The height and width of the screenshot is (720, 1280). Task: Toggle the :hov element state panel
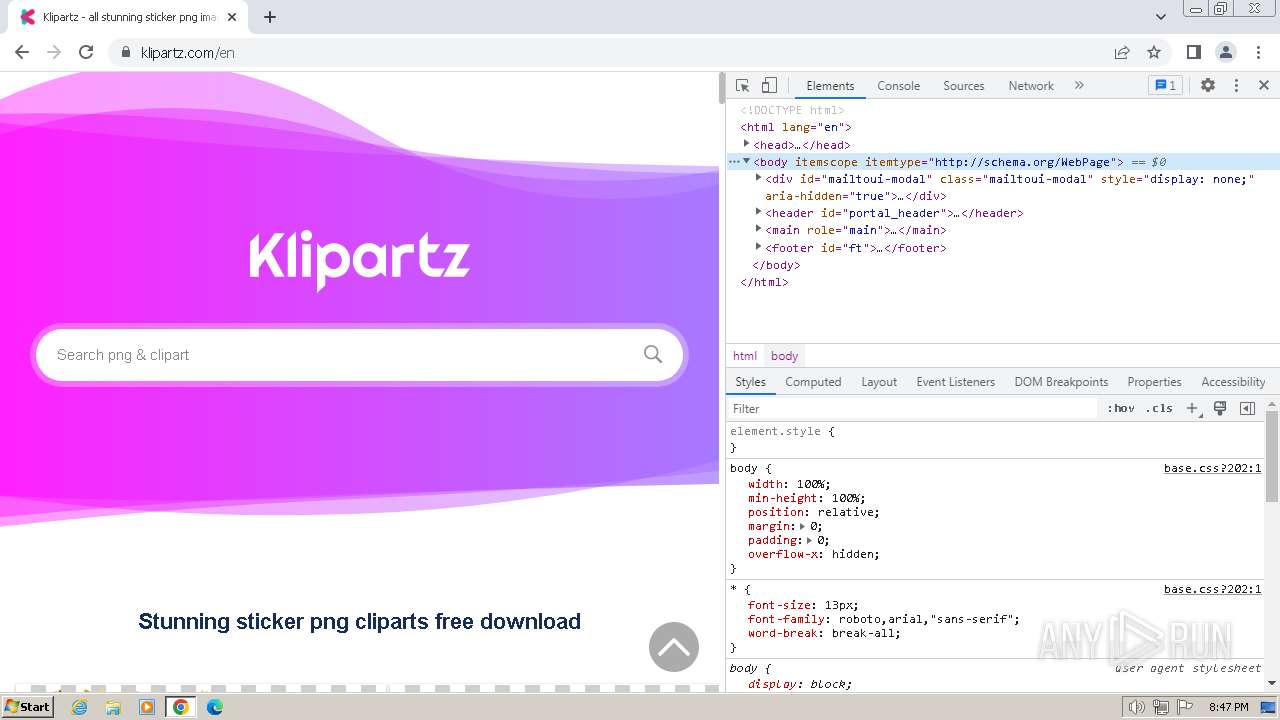point(1121,408)
